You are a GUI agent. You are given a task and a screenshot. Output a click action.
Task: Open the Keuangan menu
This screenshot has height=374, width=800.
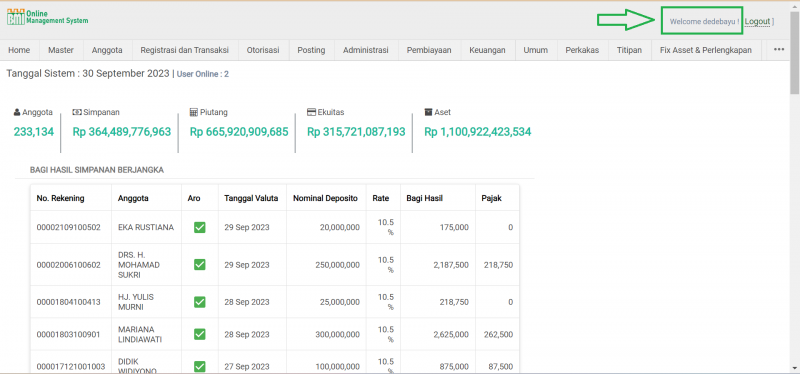pyautogui.click(x=488, y=50)
